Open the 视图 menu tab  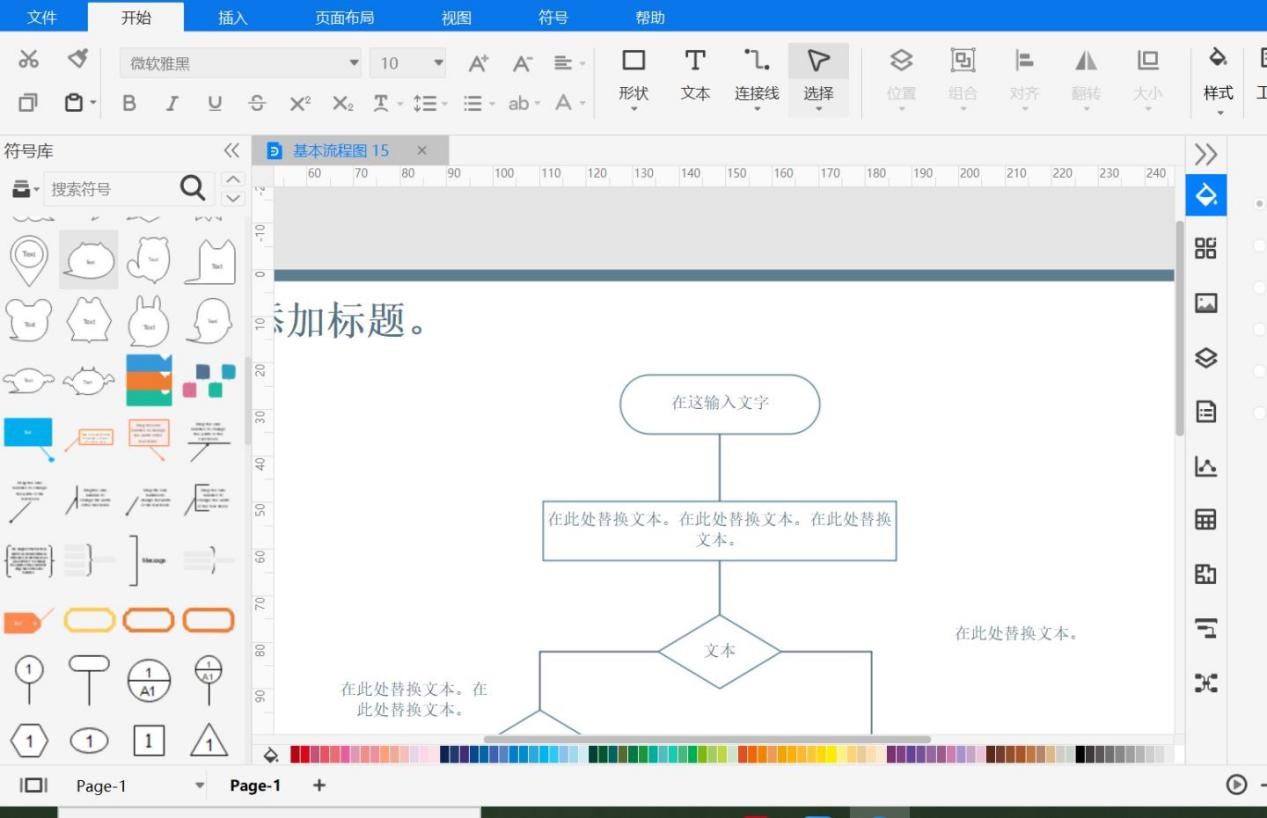[455, 17]
